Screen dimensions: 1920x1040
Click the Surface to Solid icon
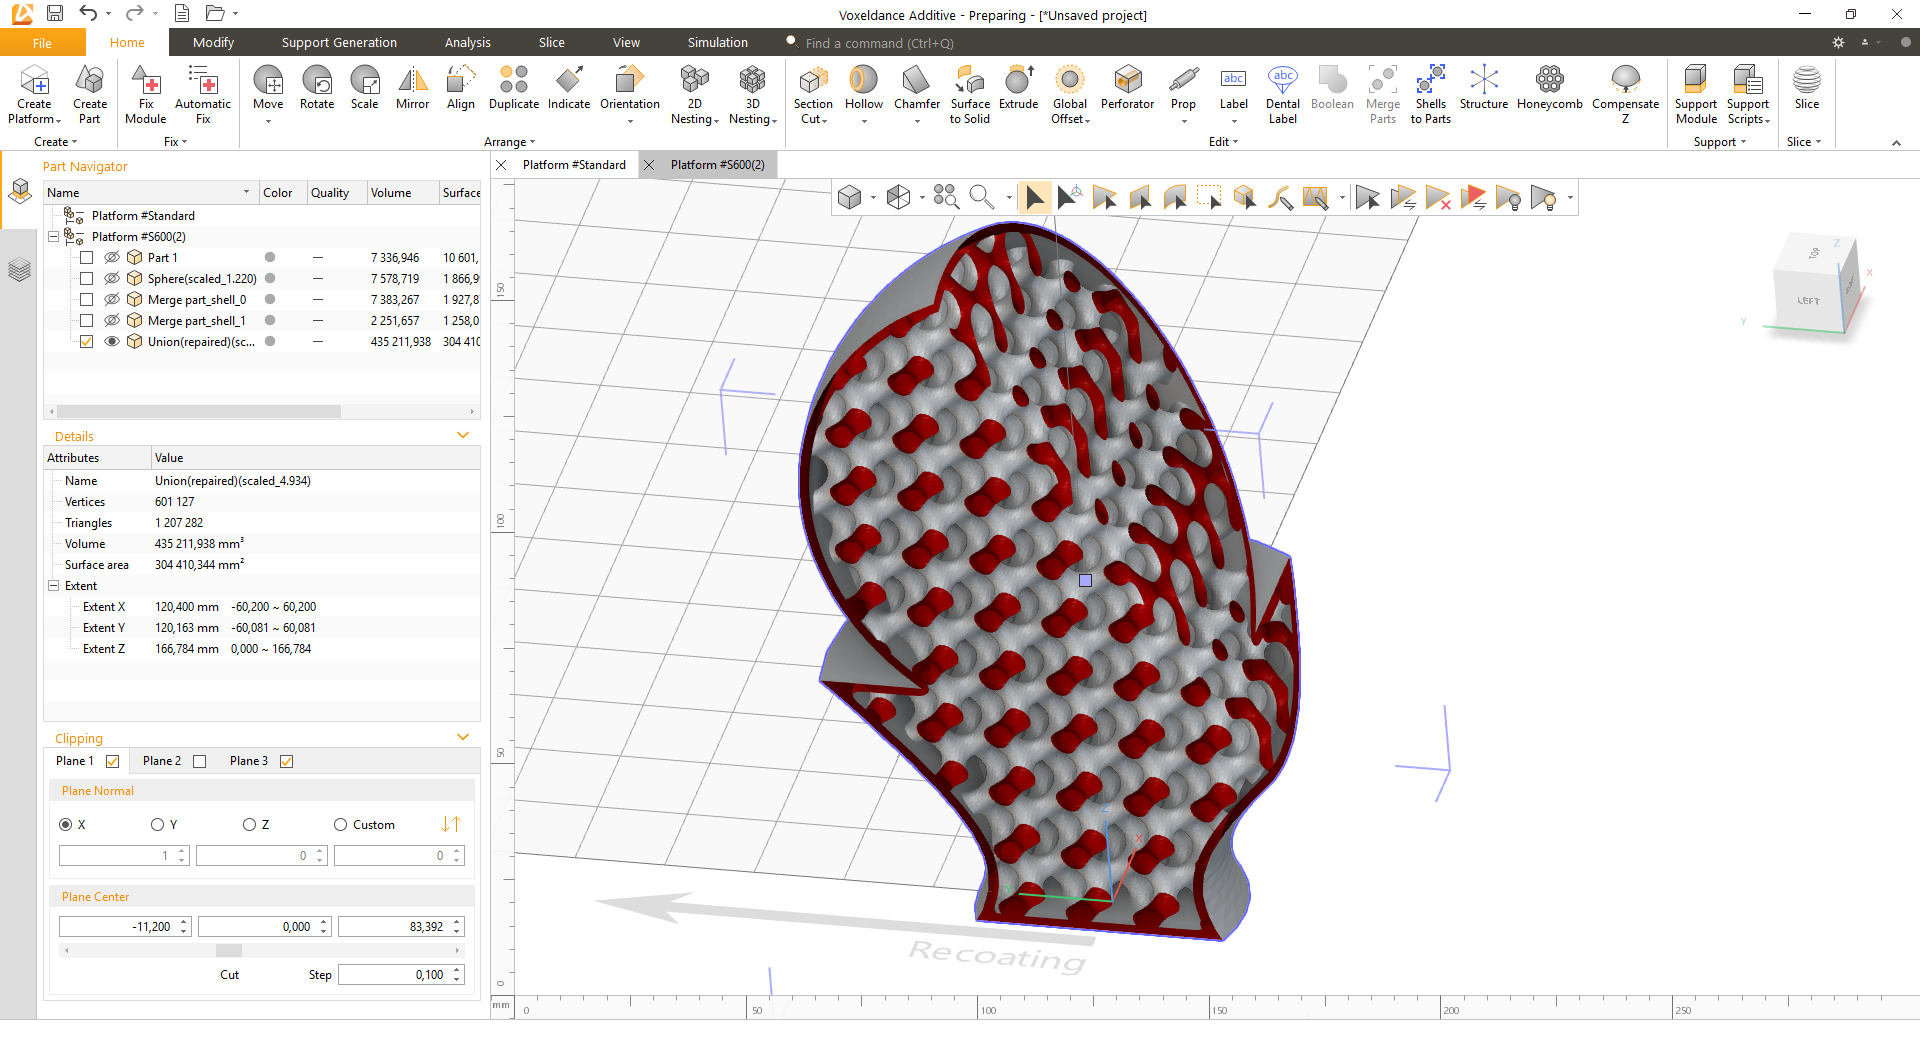969,82
